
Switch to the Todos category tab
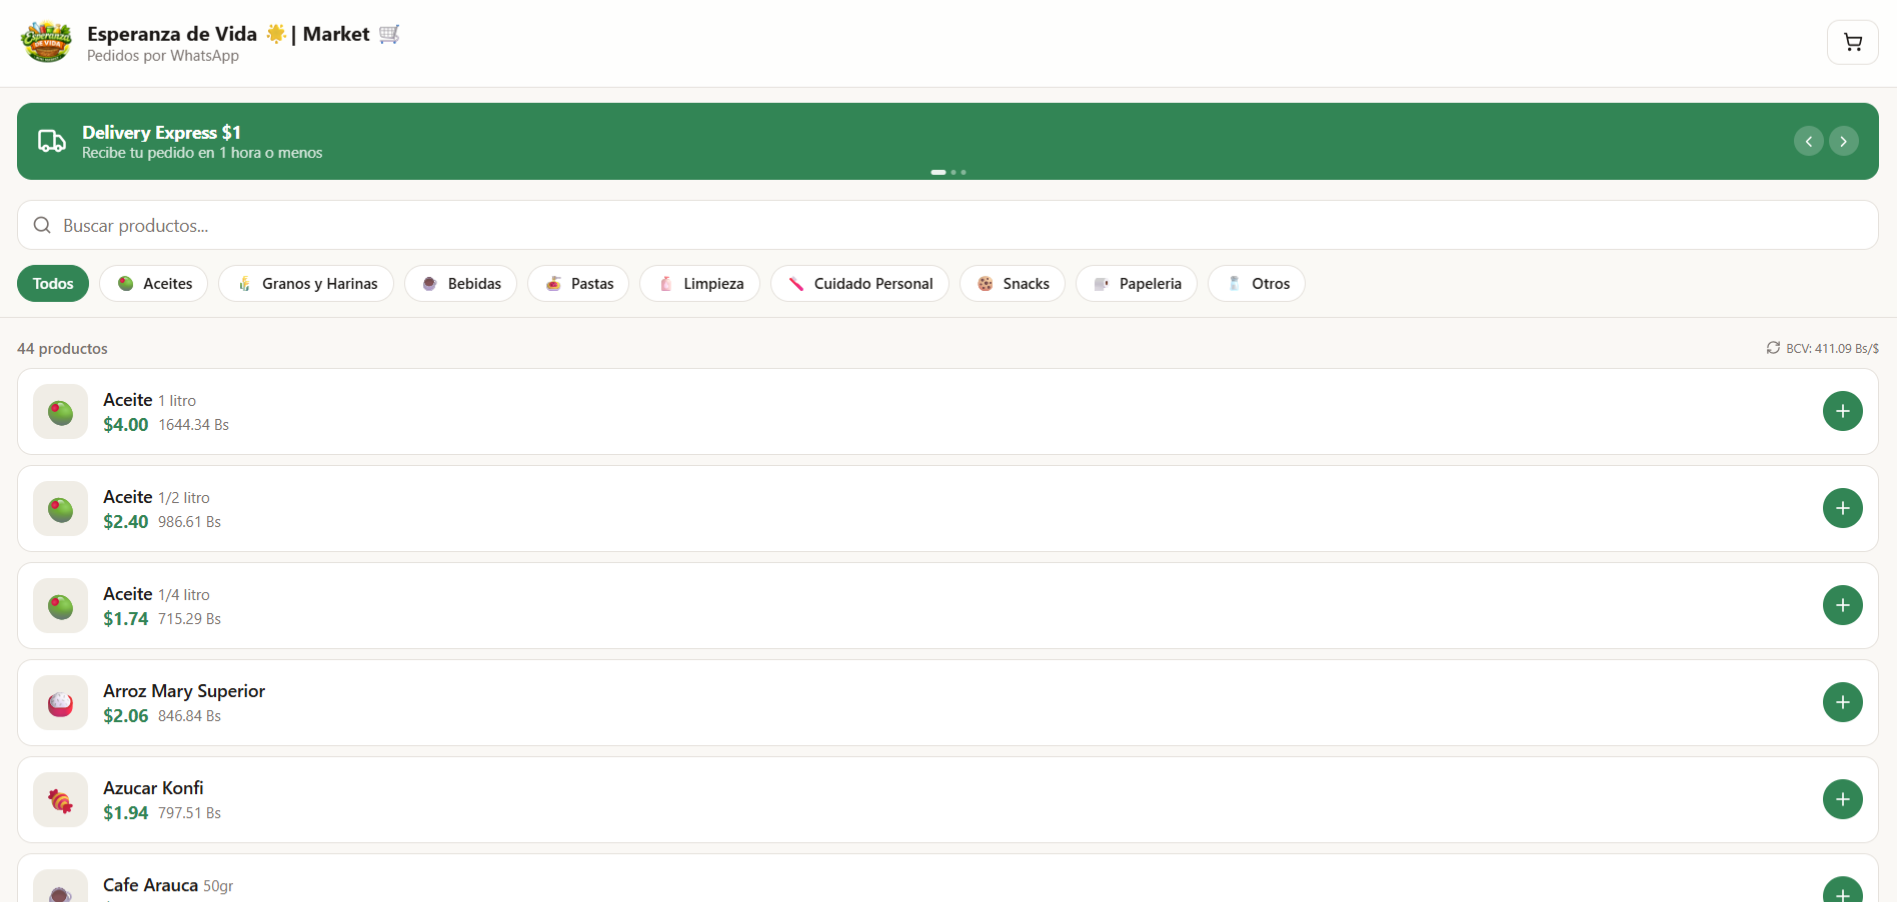(52, 283)
